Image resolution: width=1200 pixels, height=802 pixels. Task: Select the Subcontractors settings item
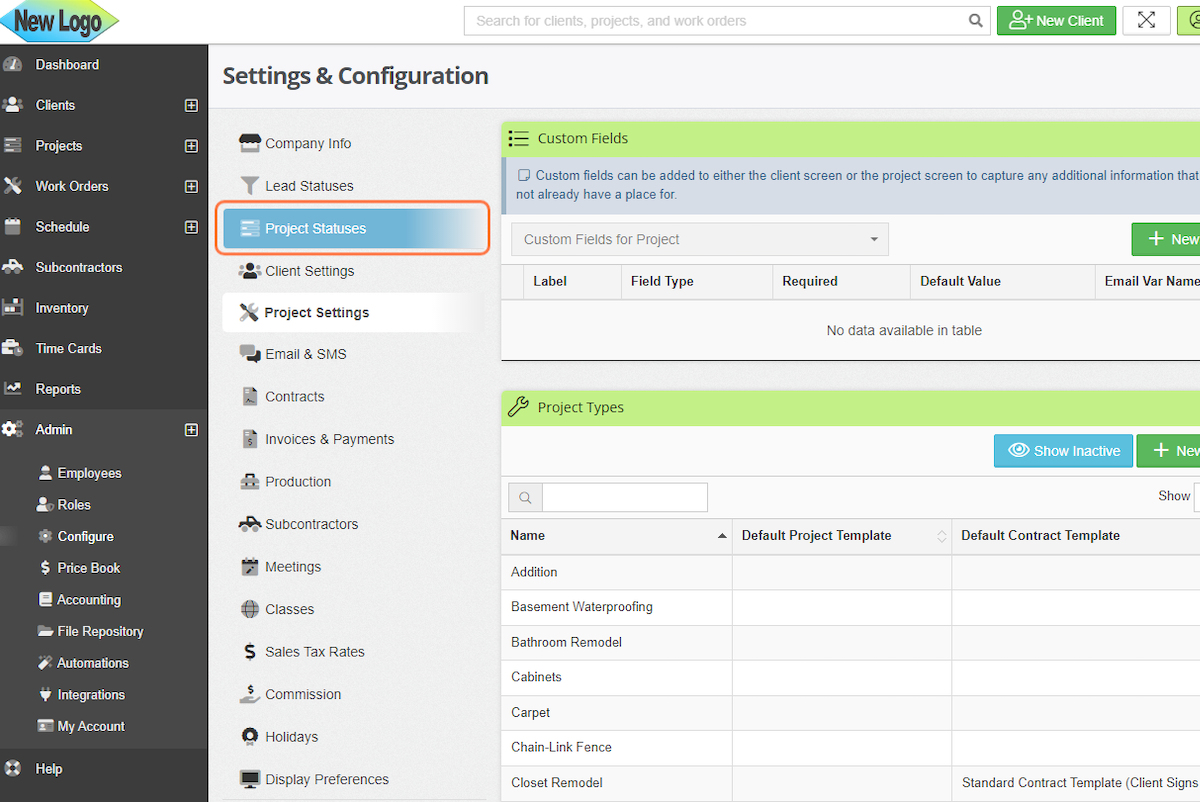coord(307,523)
